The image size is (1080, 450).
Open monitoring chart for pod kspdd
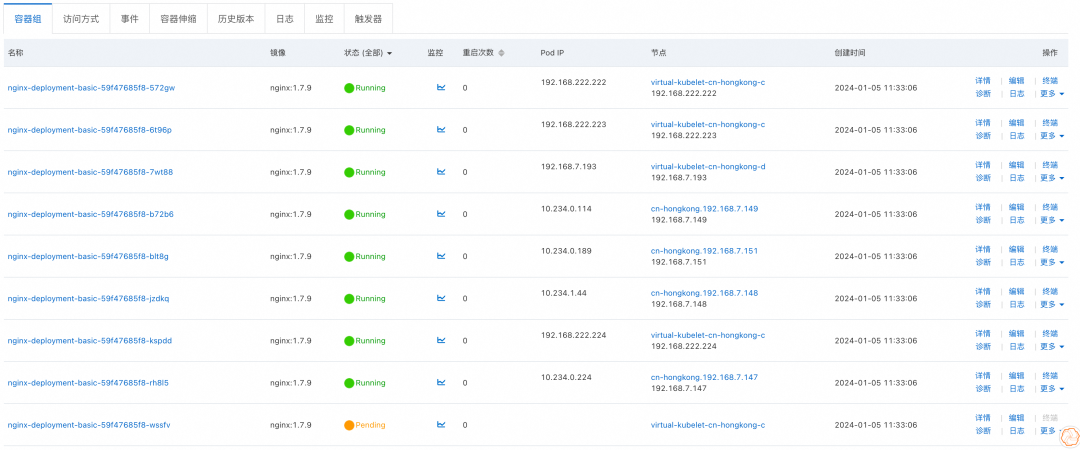click(x=441, y=340)
